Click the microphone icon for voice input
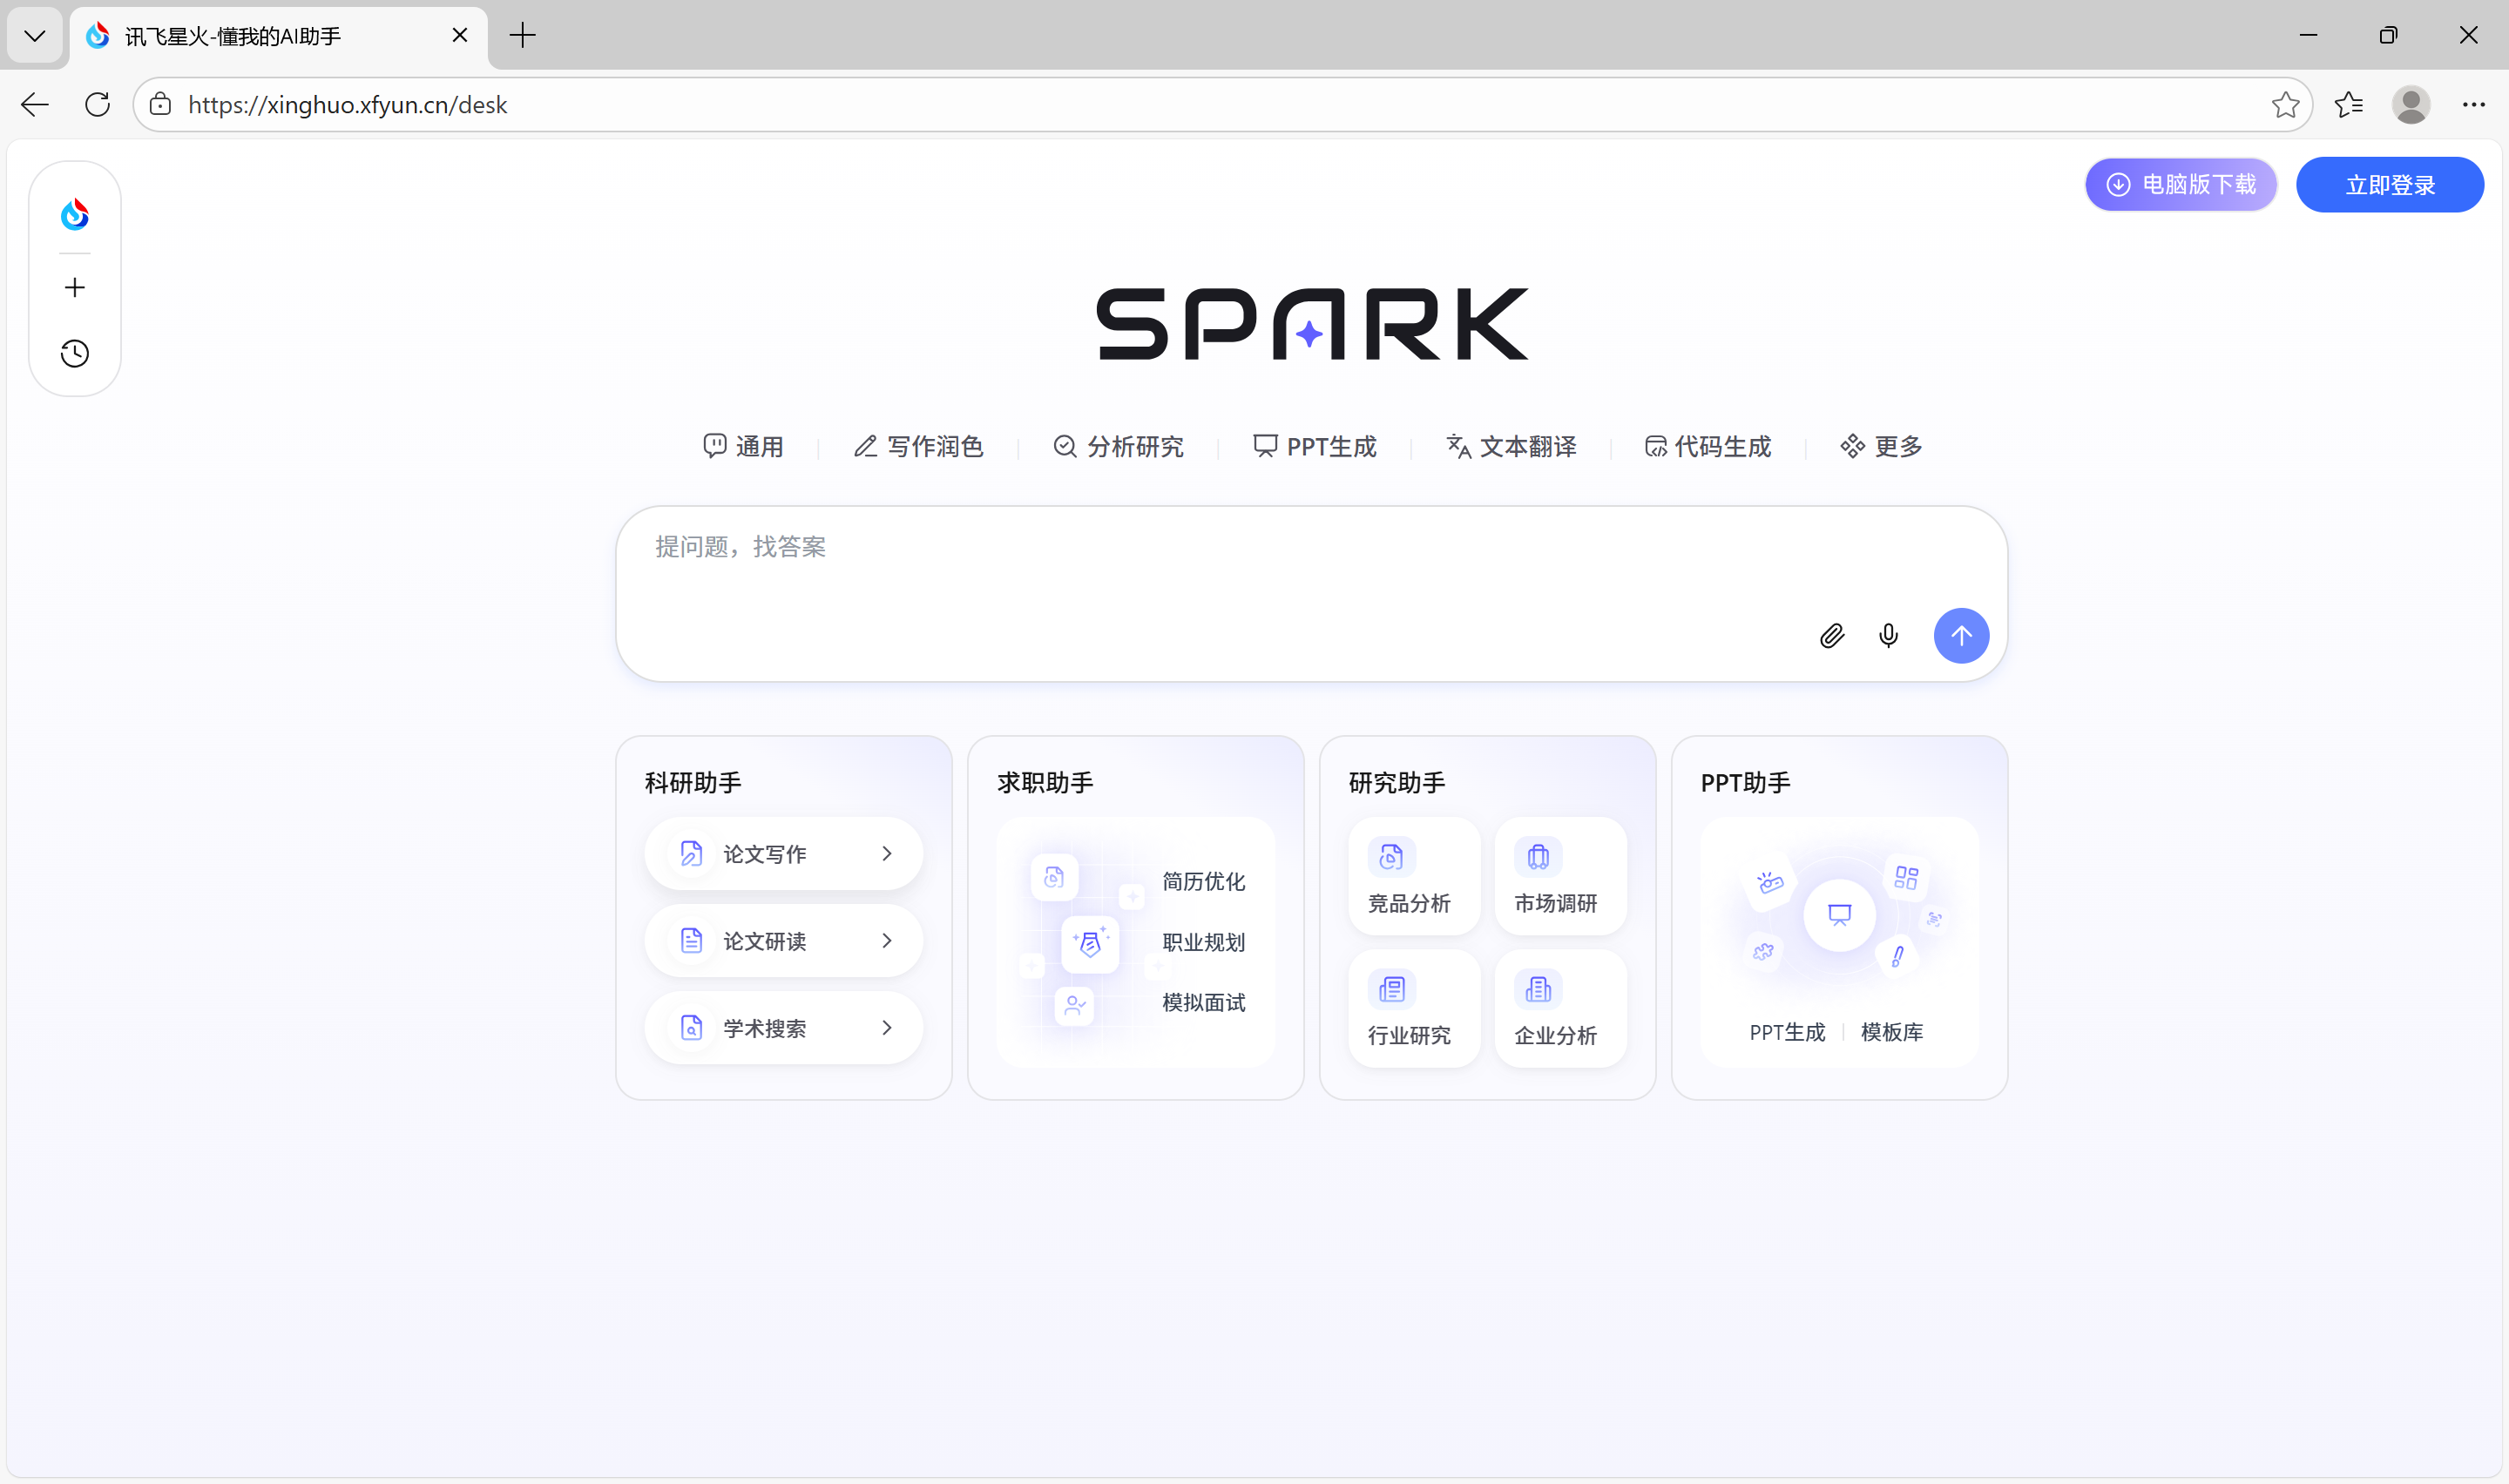 pyautogui.click(x=1888, y=636)
